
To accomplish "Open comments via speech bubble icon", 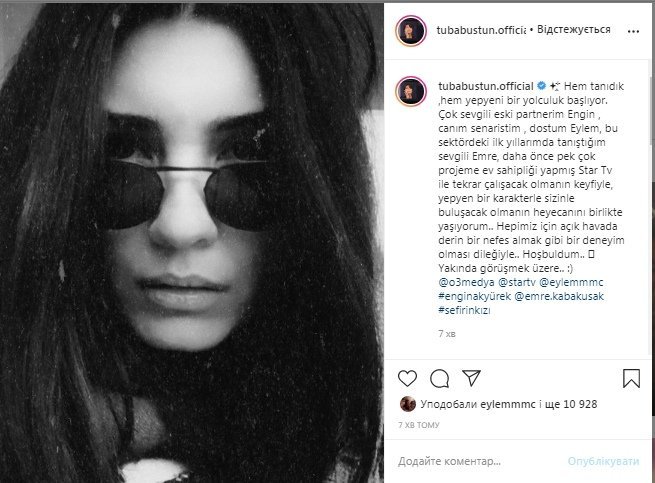I will (x=439, y=378).
